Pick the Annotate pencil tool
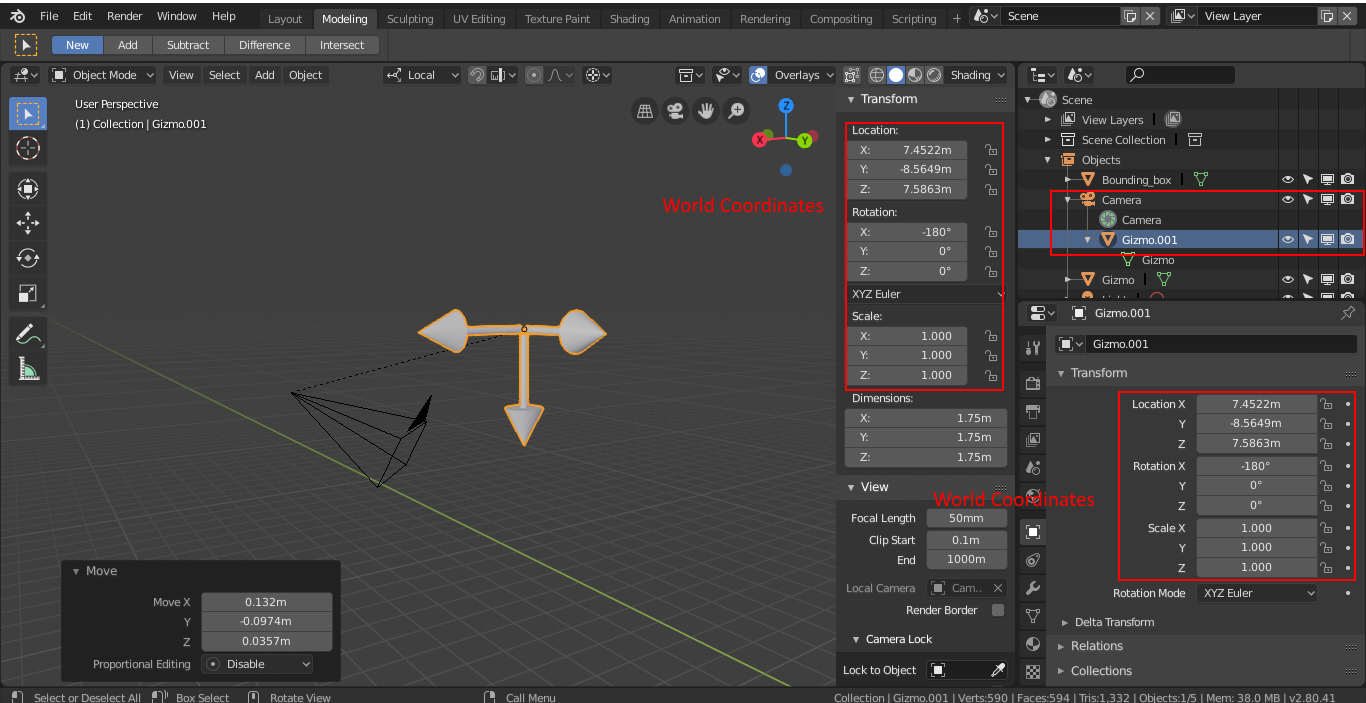This screenshot has height=703, width=1366. click(x=28, y=334)
